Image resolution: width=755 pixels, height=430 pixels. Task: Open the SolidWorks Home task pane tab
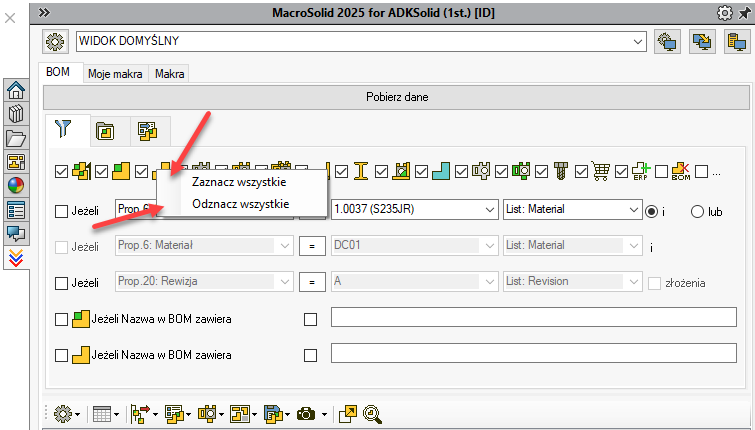16,90
